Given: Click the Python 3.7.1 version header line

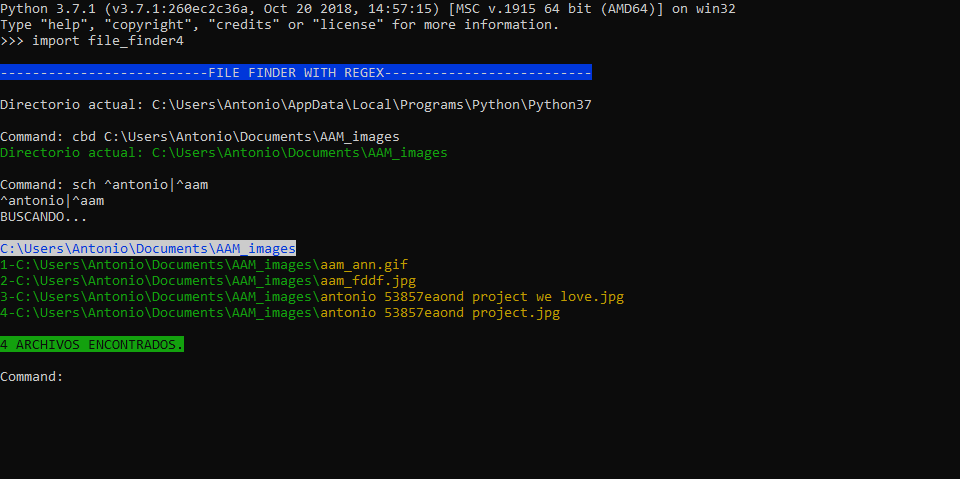Looking at the screenshot, I should (368, 9).
